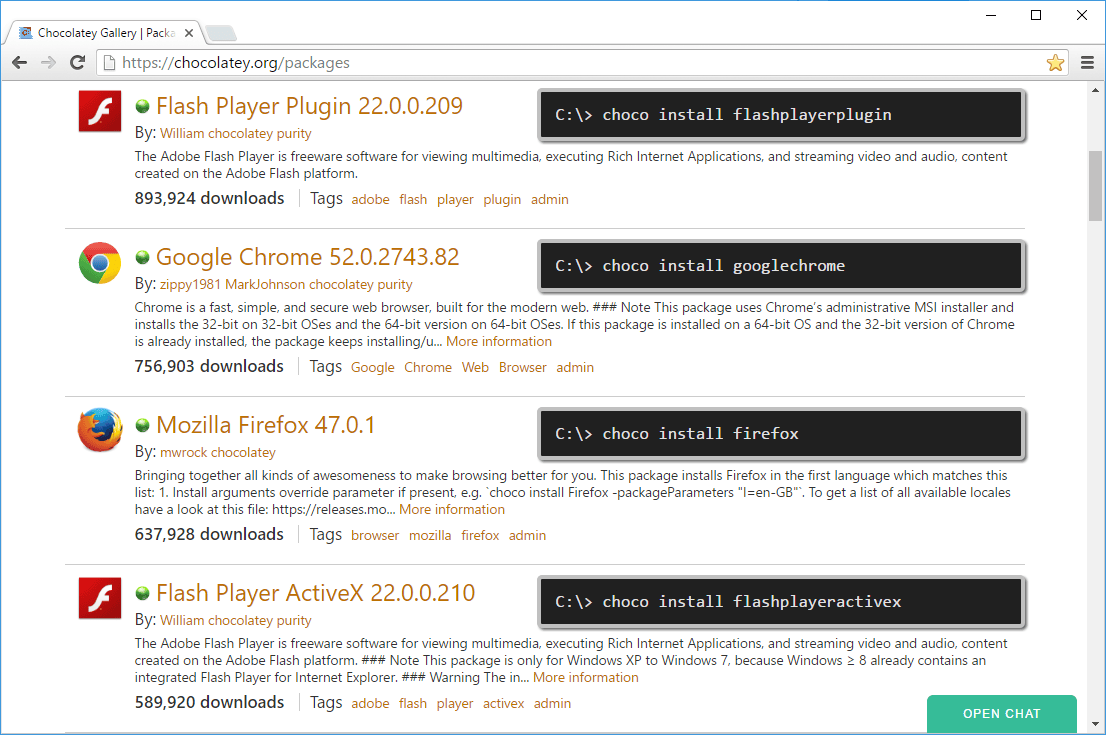Open a new tab with the new-tab button
Screen dimensions: 1106x735
[x=221, y=33]
